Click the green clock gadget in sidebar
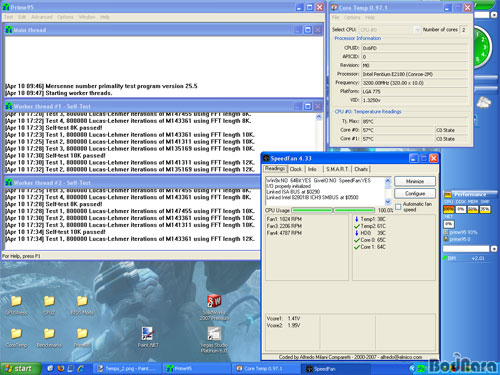The height and width of the screenshot is (375, 500). (x=482, y=48)
